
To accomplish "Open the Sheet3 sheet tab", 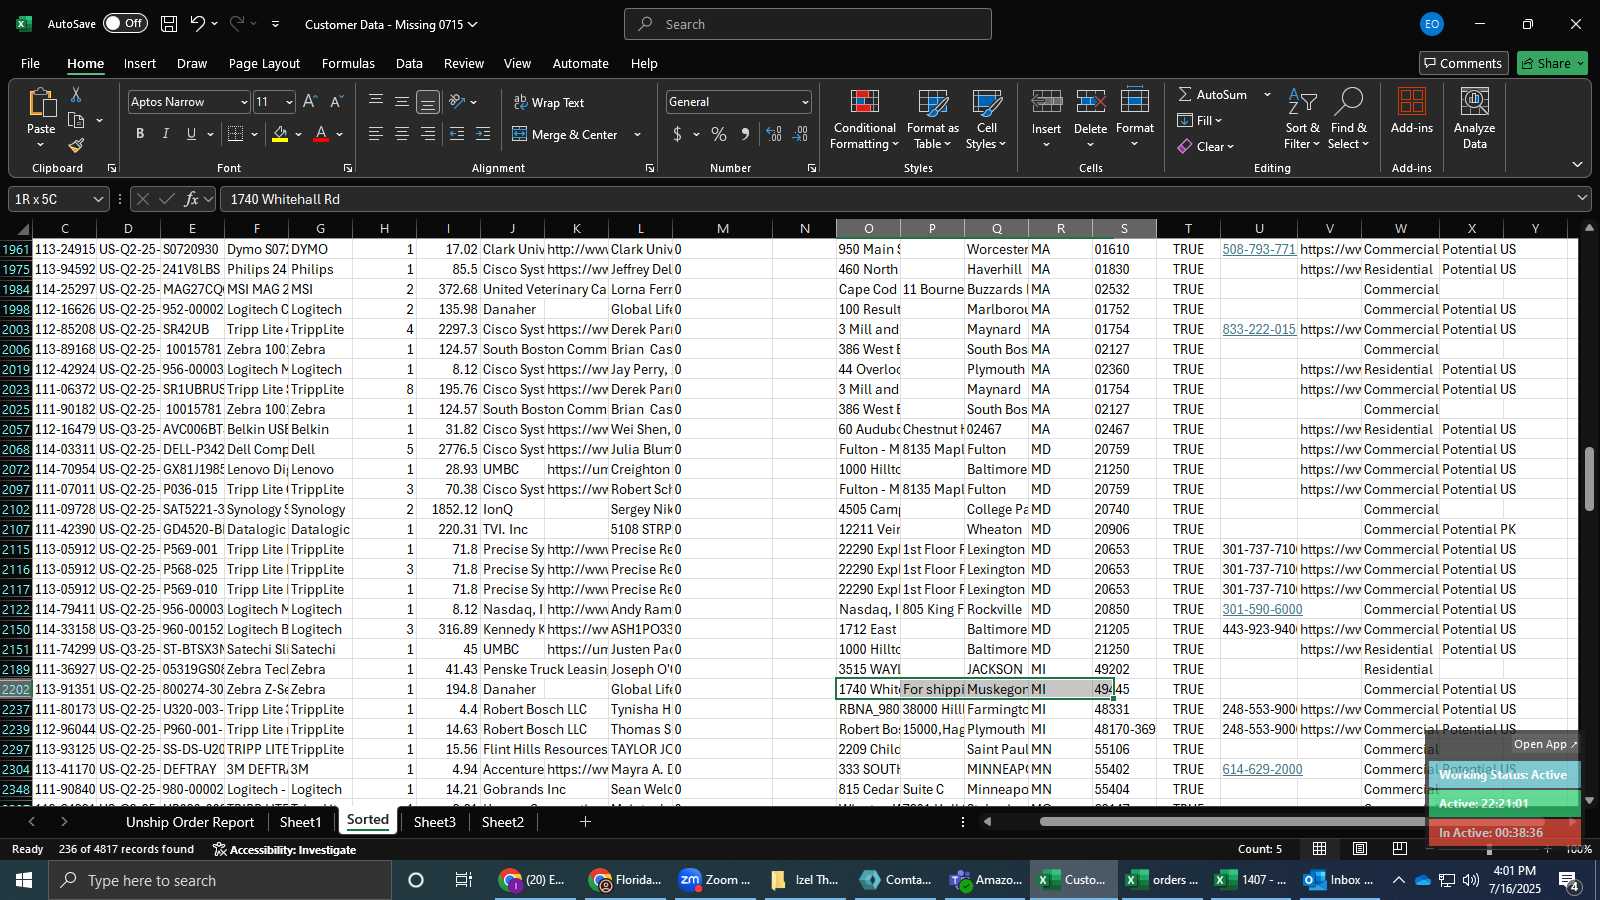I will click(434, 822).
